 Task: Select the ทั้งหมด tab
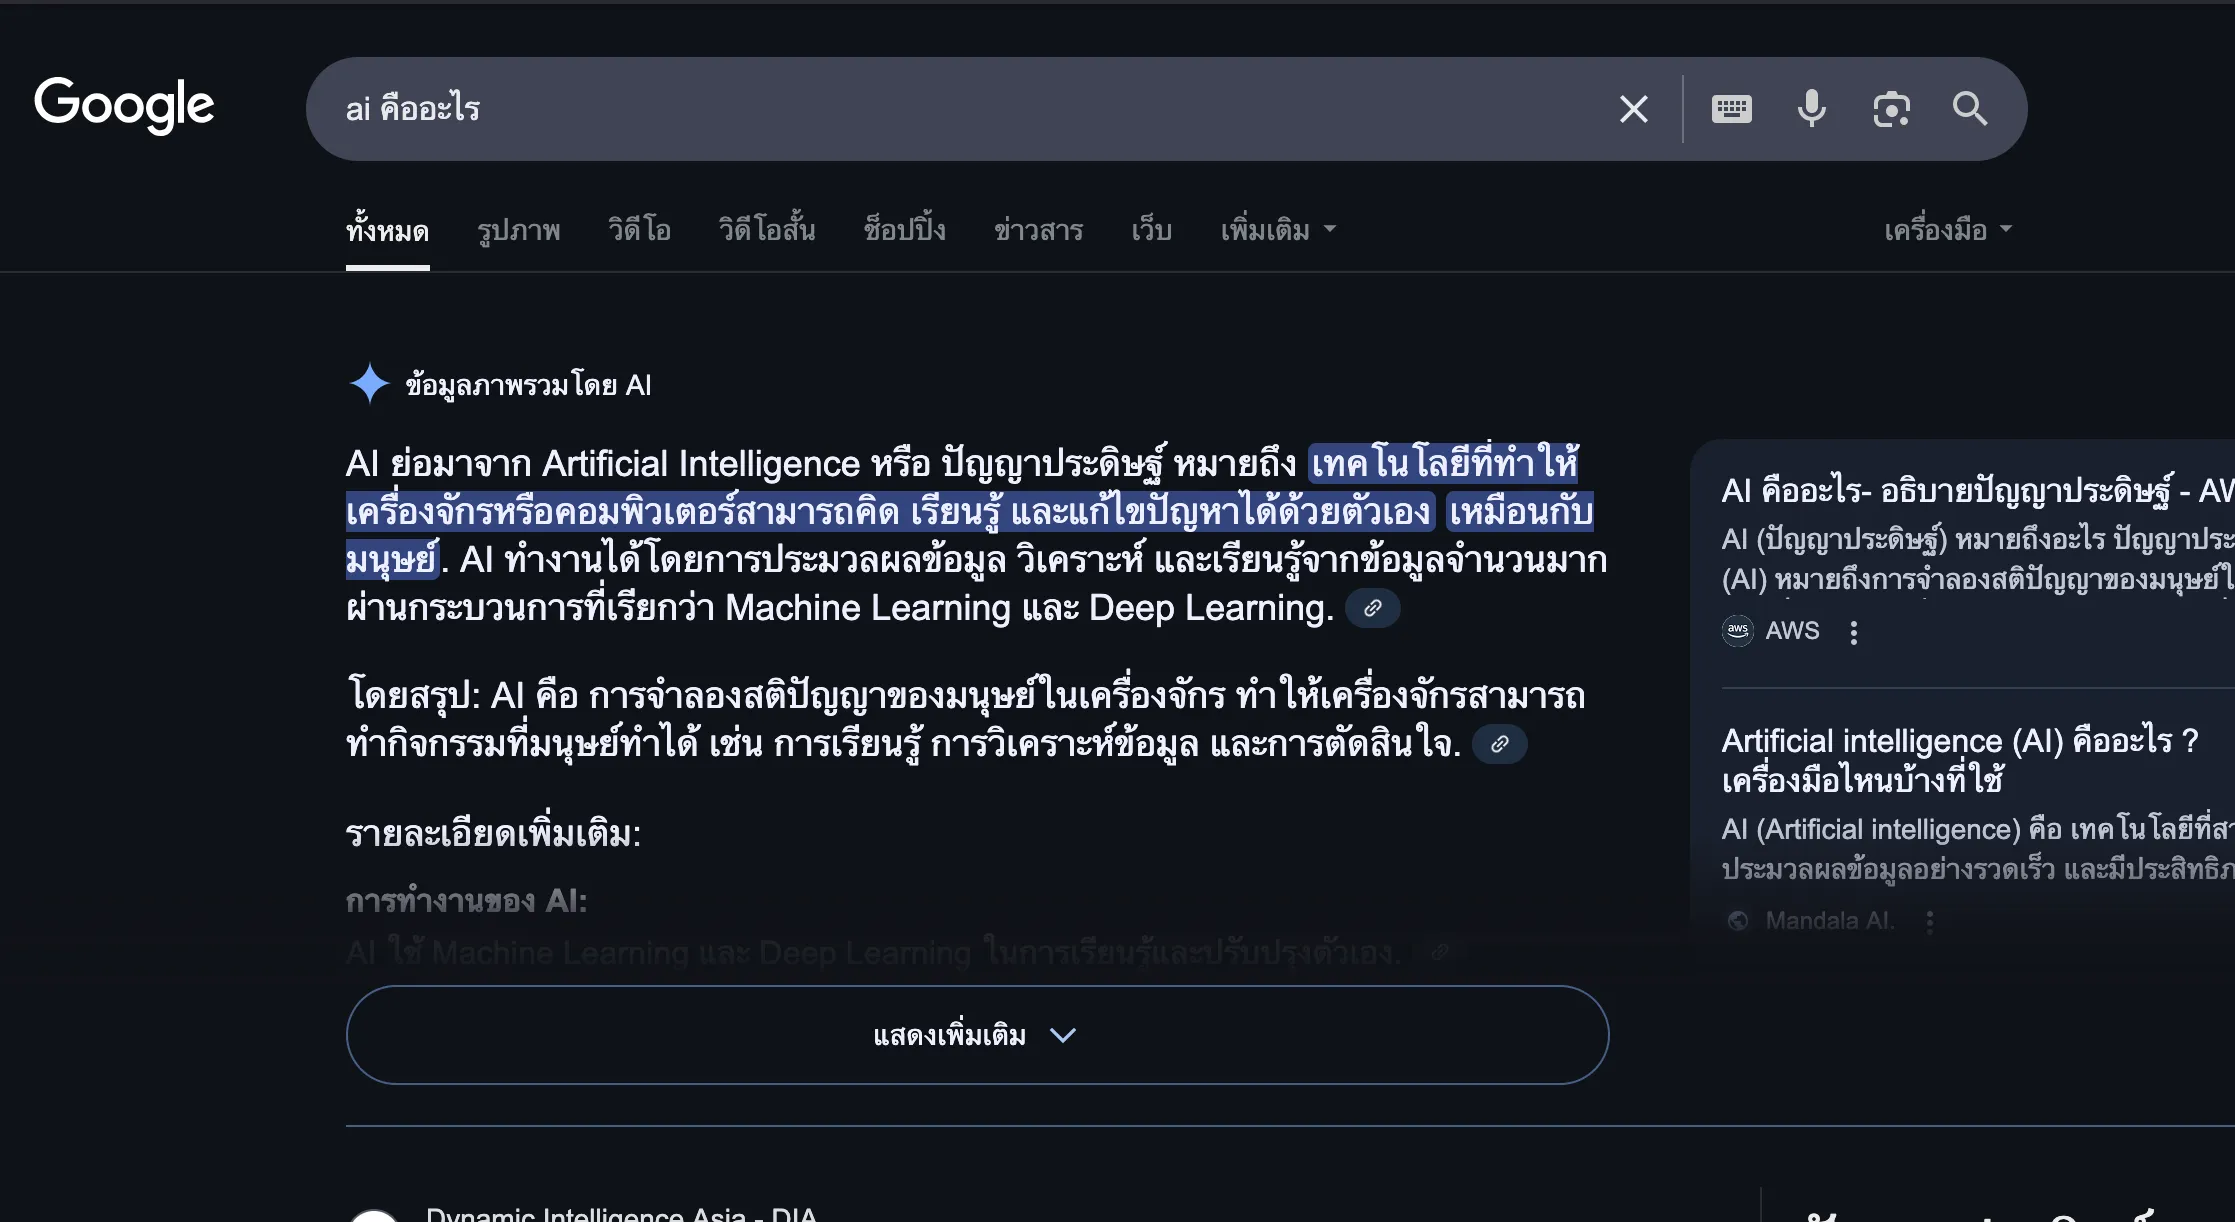(387, 231)
